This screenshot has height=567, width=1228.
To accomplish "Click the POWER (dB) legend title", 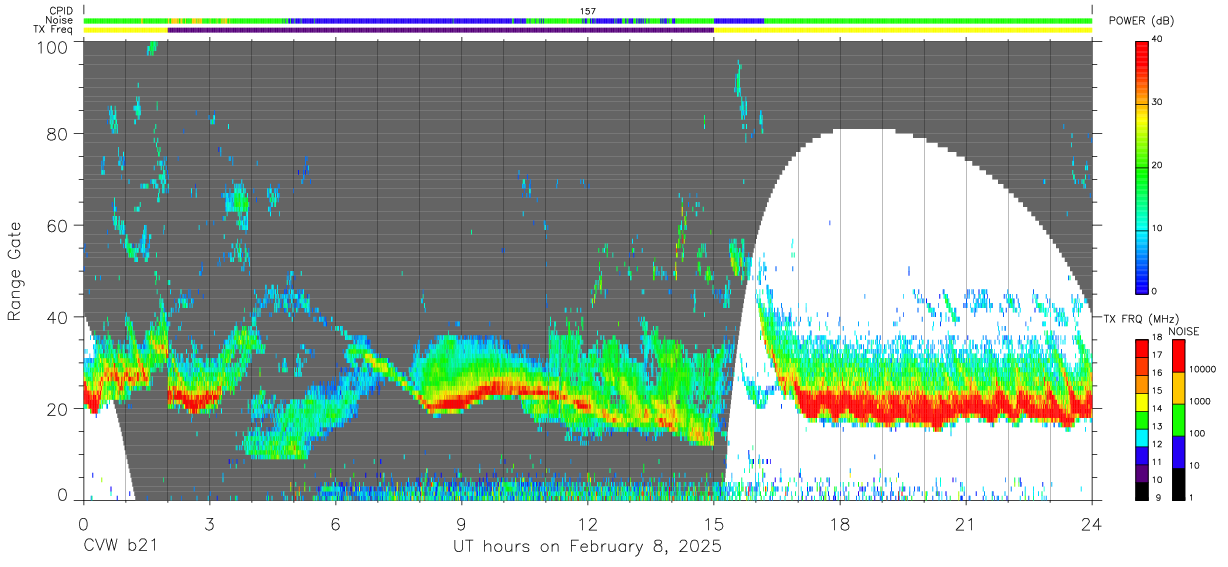I will (x=1142, y=20).
